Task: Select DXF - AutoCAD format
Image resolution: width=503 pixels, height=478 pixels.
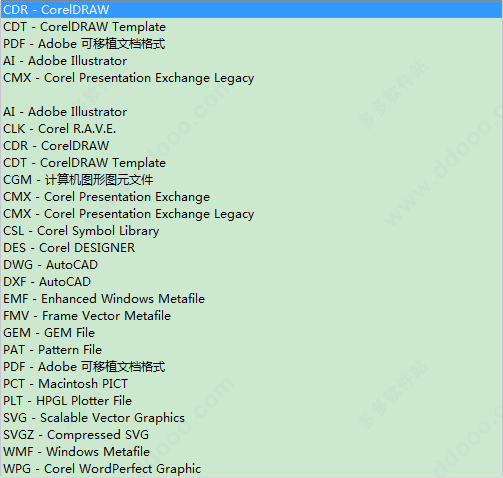Action: [x=251, y=282]
